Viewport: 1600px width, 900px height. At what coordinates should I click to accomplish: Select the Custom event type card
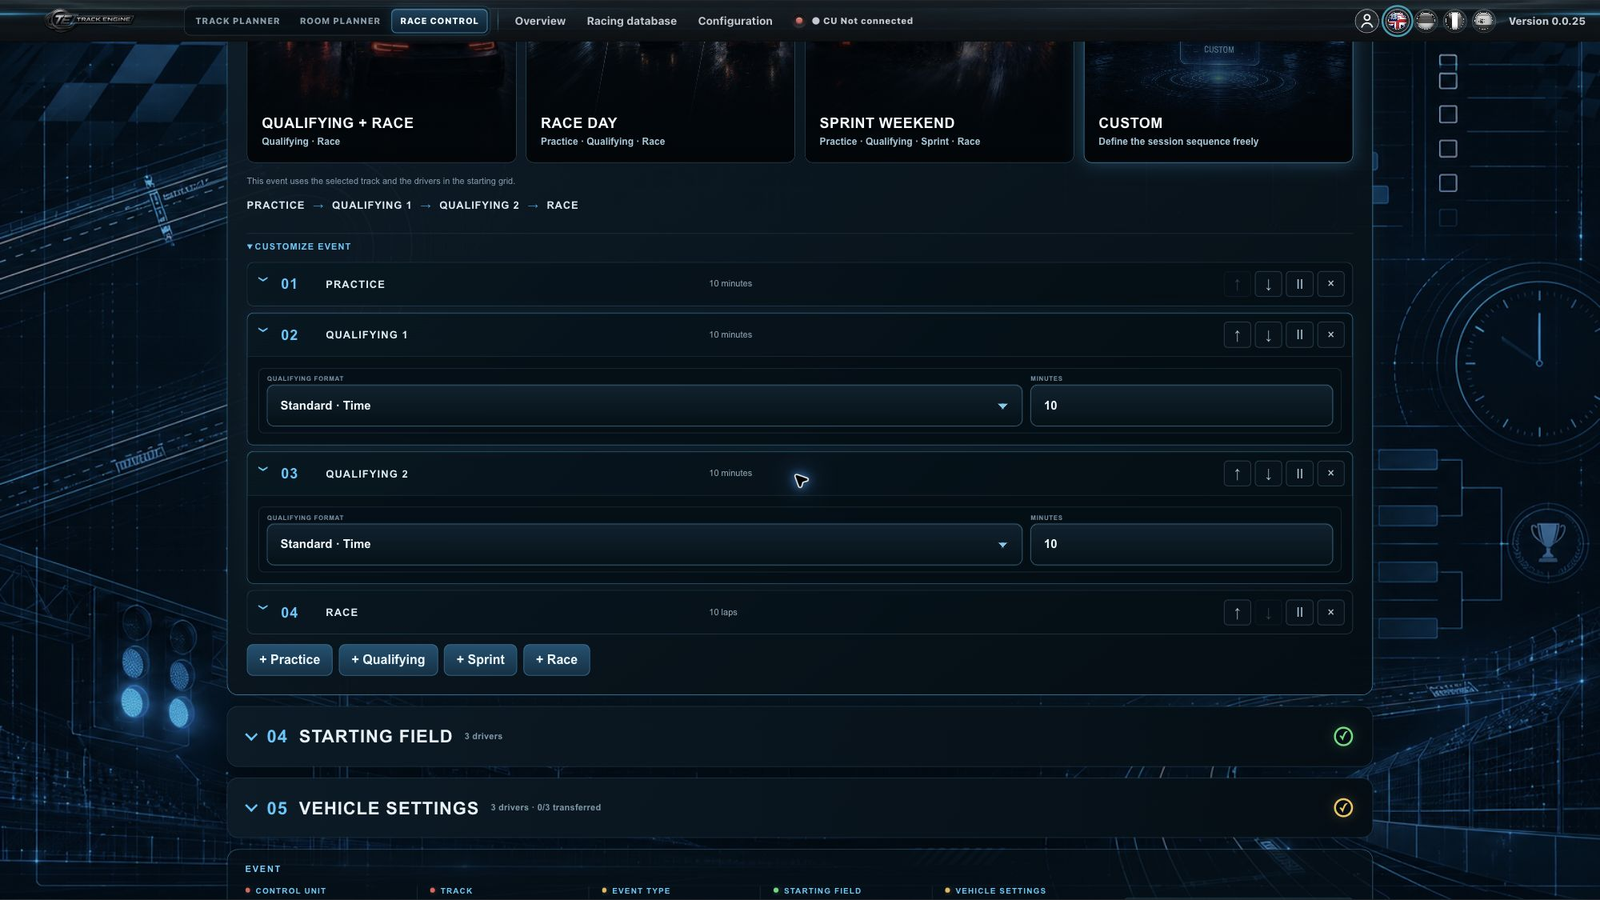pos(1218,101)
